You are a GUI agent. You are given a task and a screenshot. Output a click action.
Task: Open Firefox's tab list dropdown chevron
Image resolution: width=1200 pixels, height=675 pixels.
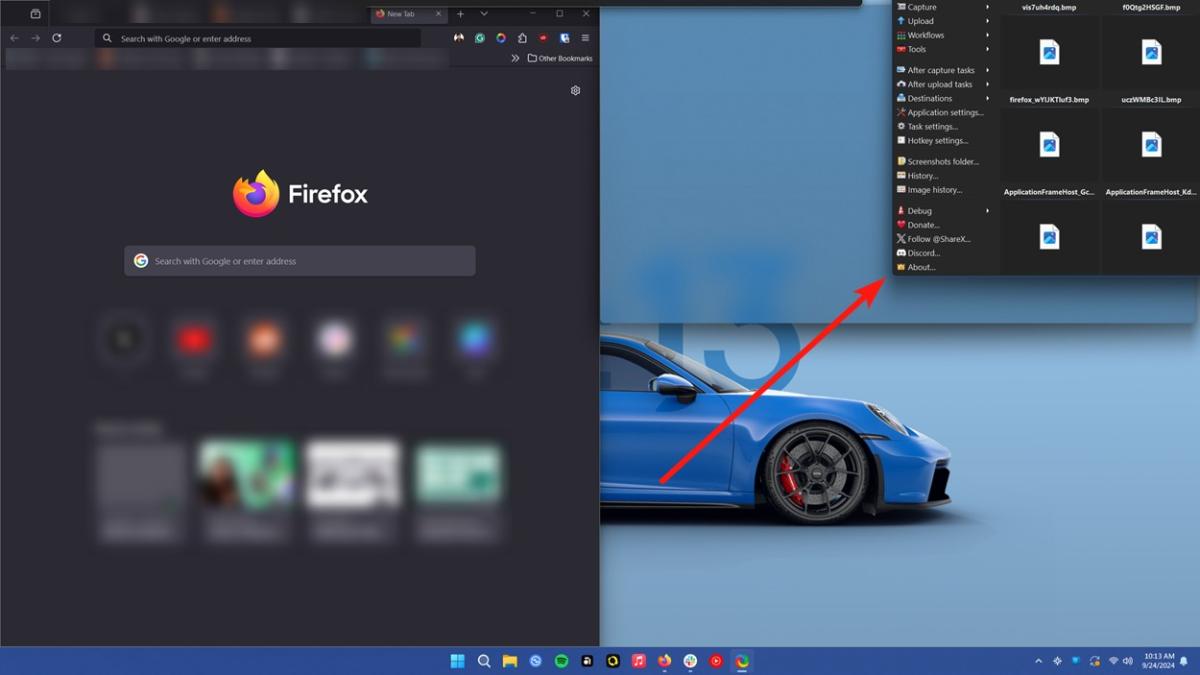483,14
